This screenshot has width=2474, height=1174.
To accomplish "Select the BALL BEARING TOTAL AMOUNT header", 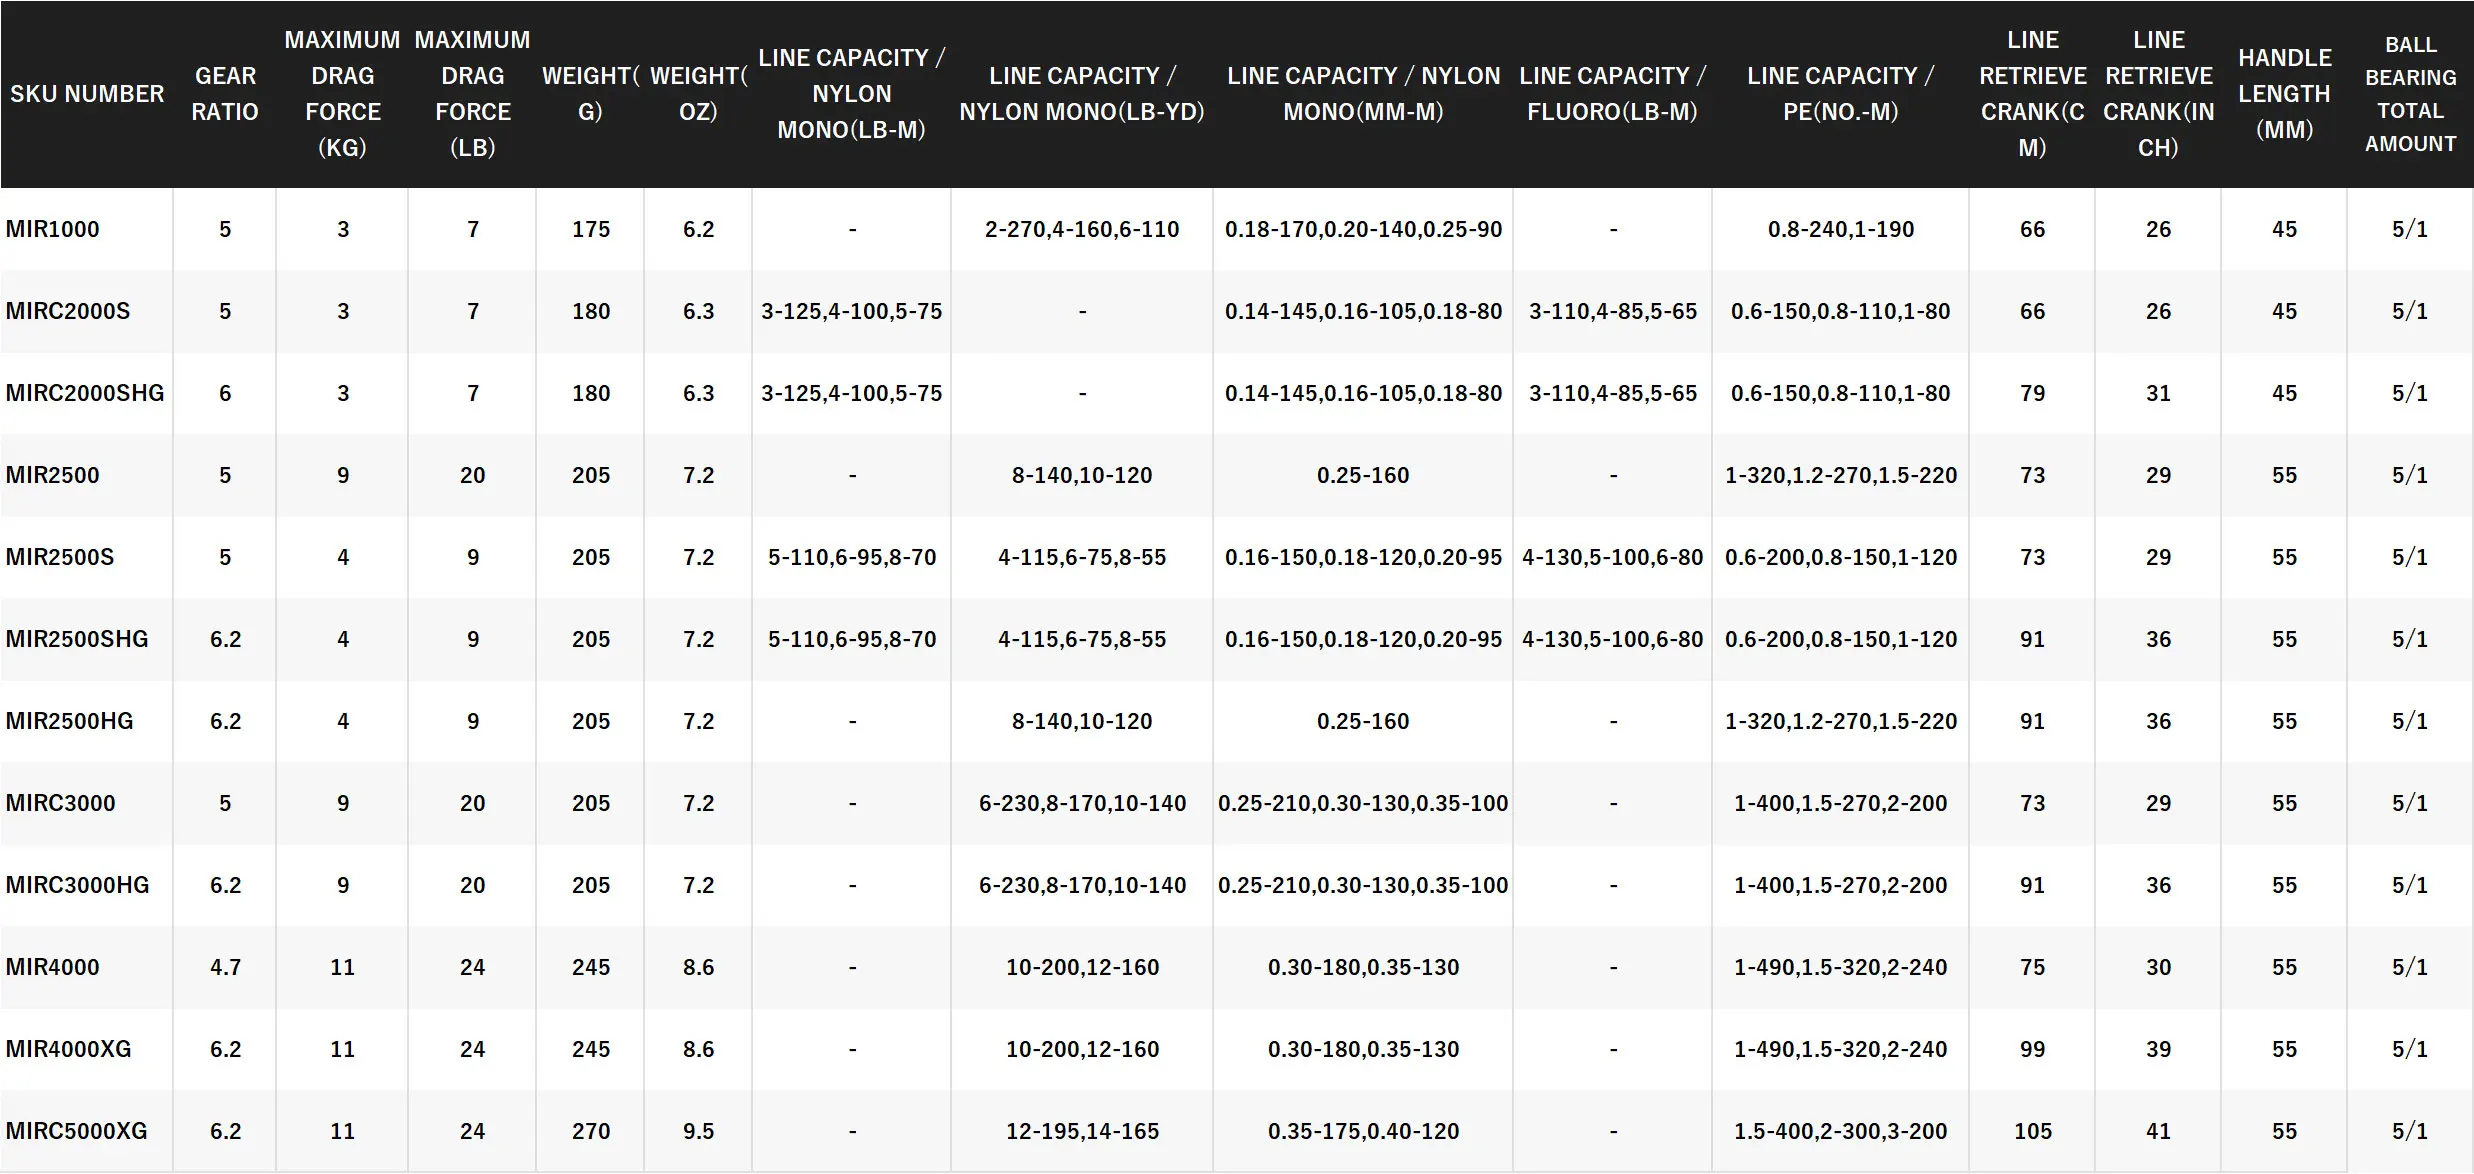I will [x=2410, y=94].
